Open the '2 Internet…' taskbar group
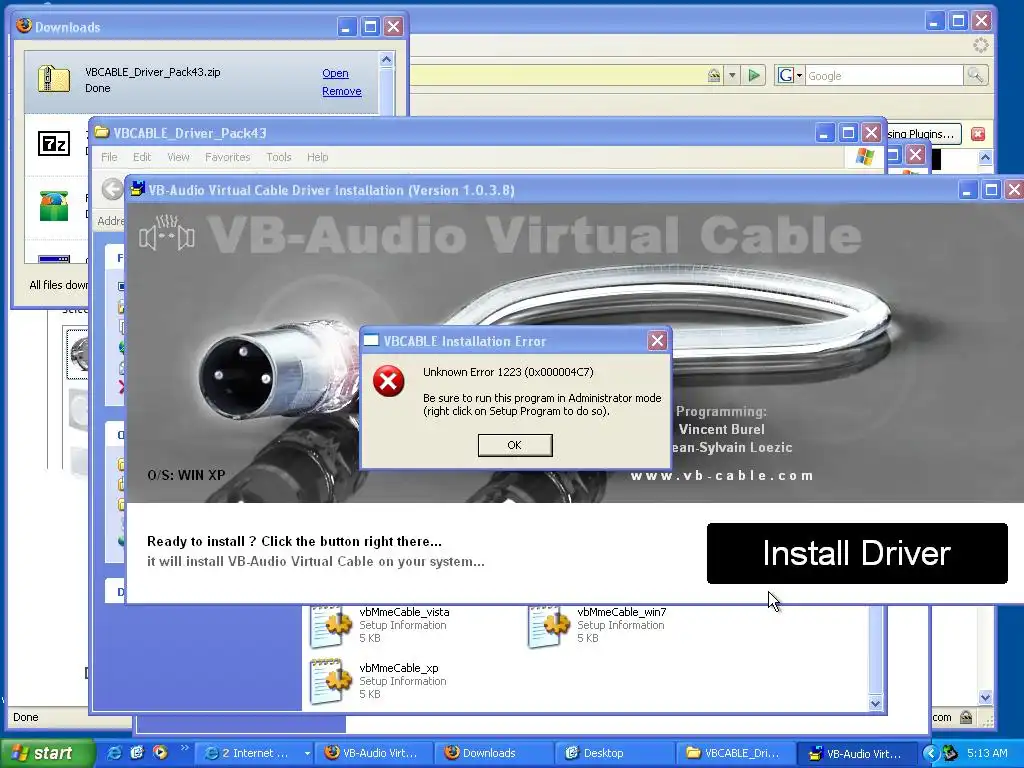The height and width of the screenshot is (768, 1024). (x=255, y=753)
